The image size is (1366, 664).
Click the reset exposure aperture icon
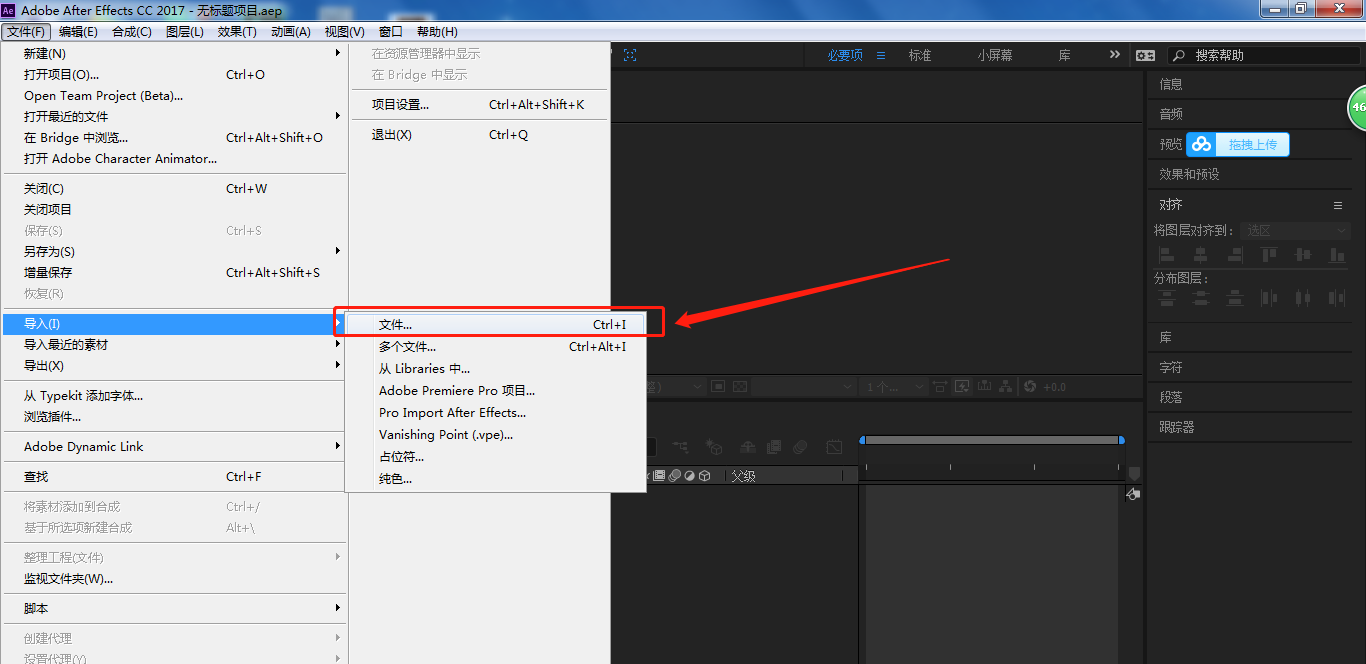pos(1031,387)
